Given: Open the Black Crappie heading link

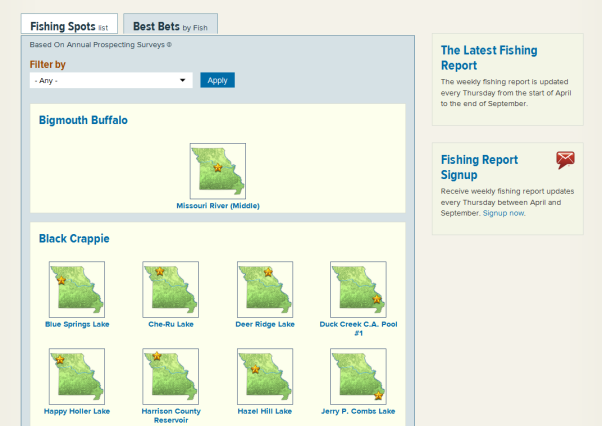Looking at the screenshot, I should click(74, 239).
